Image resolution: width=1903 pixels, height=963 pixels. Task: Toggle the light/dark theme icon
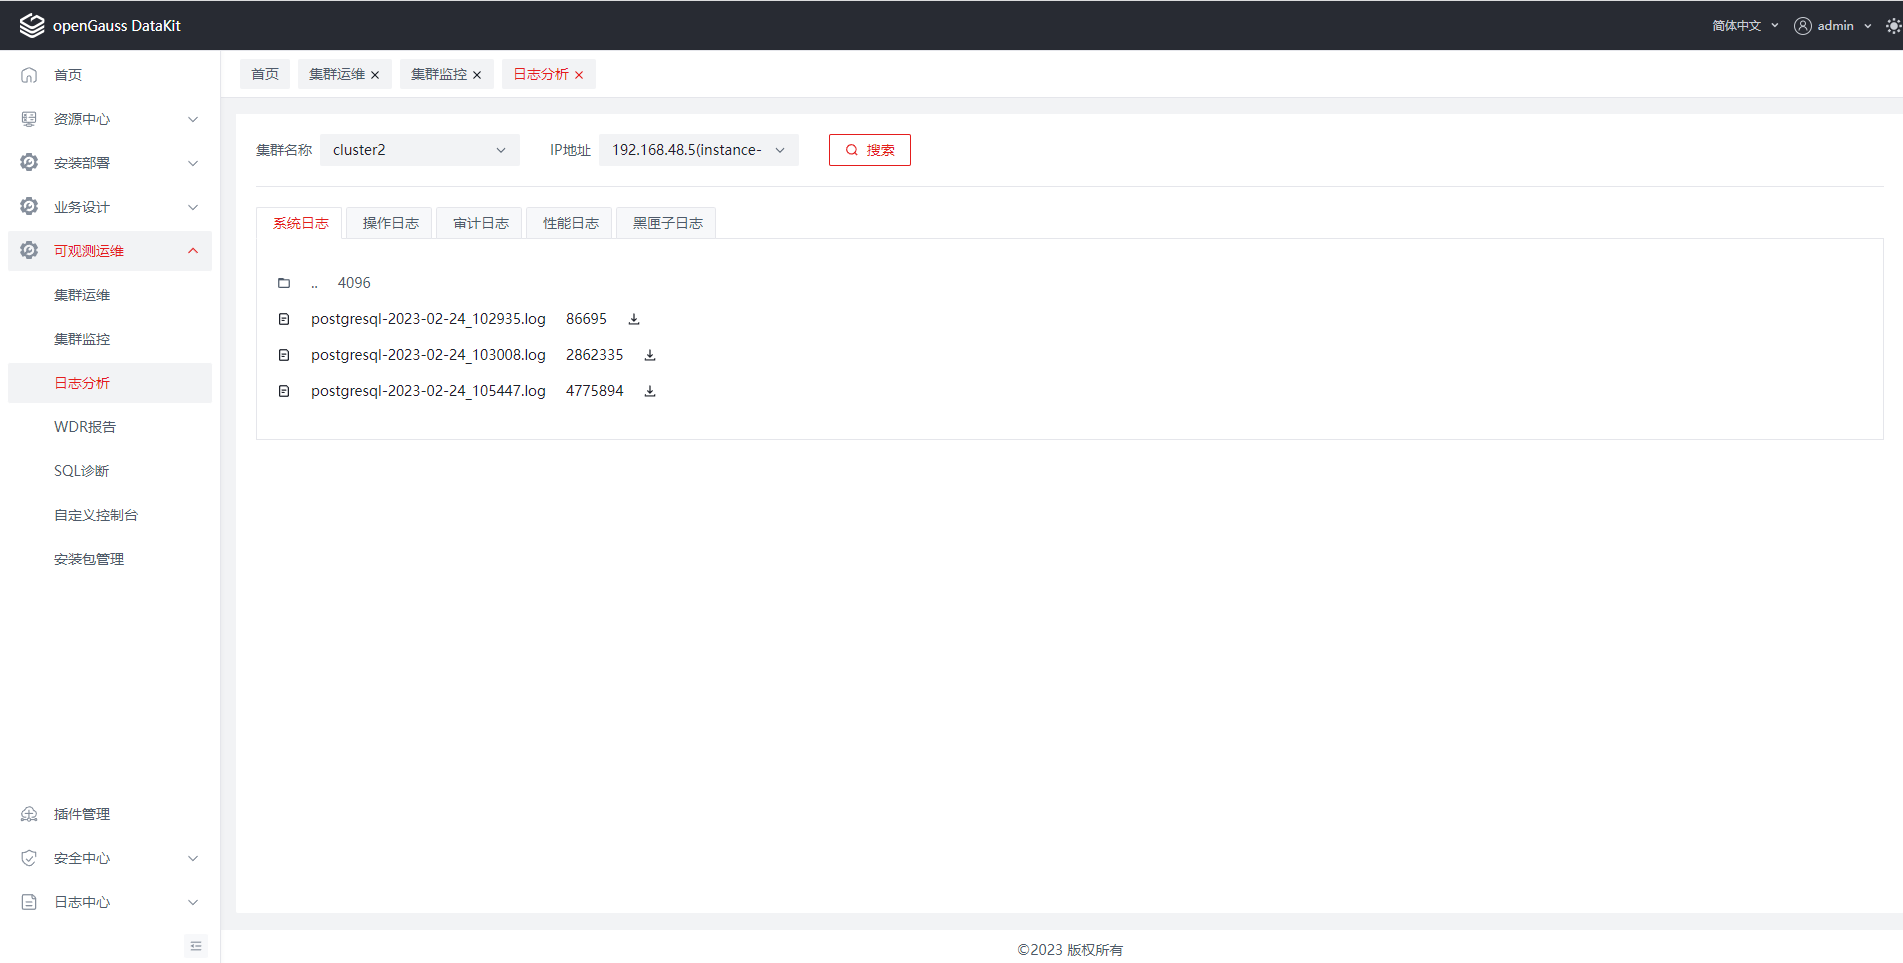pyautogui.click(x=1892, y=26)
